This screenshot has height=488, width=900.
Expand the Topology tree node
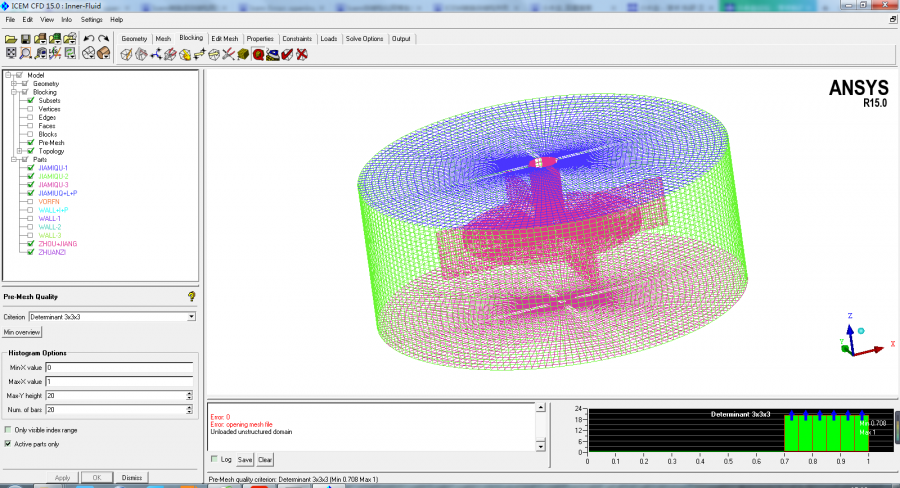[x=19, y=151]
